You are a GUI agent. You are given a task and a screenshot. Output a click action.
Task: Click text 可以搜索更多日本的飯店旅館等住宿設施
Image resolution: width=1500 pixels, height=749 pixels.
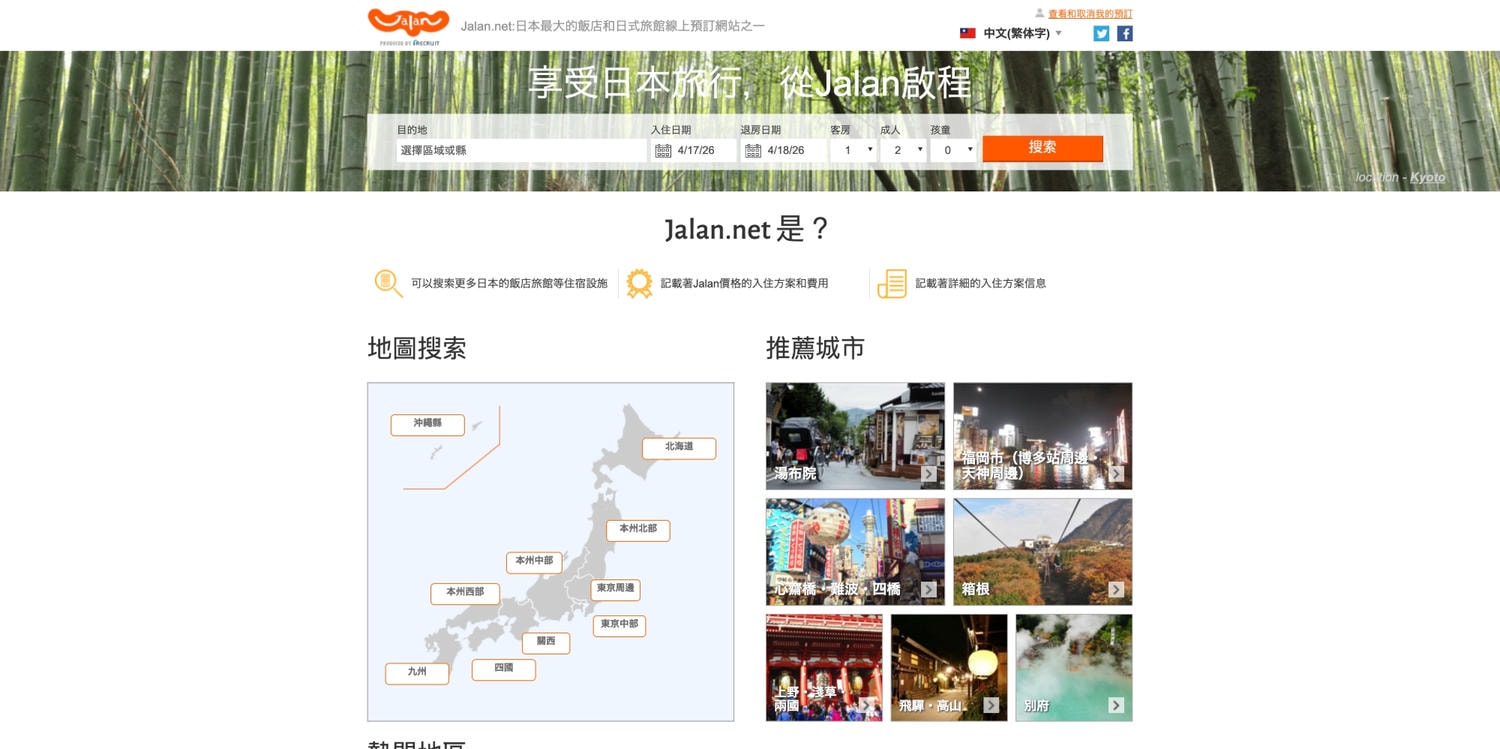tap(509, 284)
